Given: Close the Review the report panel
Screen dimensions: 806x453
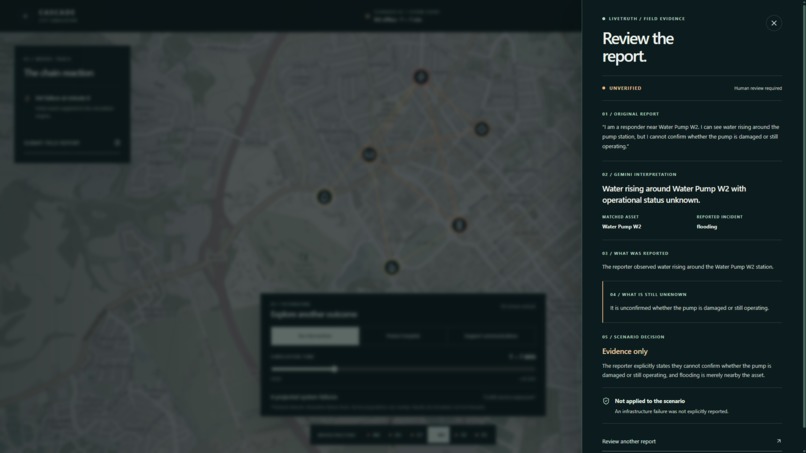Looking at the screenshot, I should click(x=774, y=23).
